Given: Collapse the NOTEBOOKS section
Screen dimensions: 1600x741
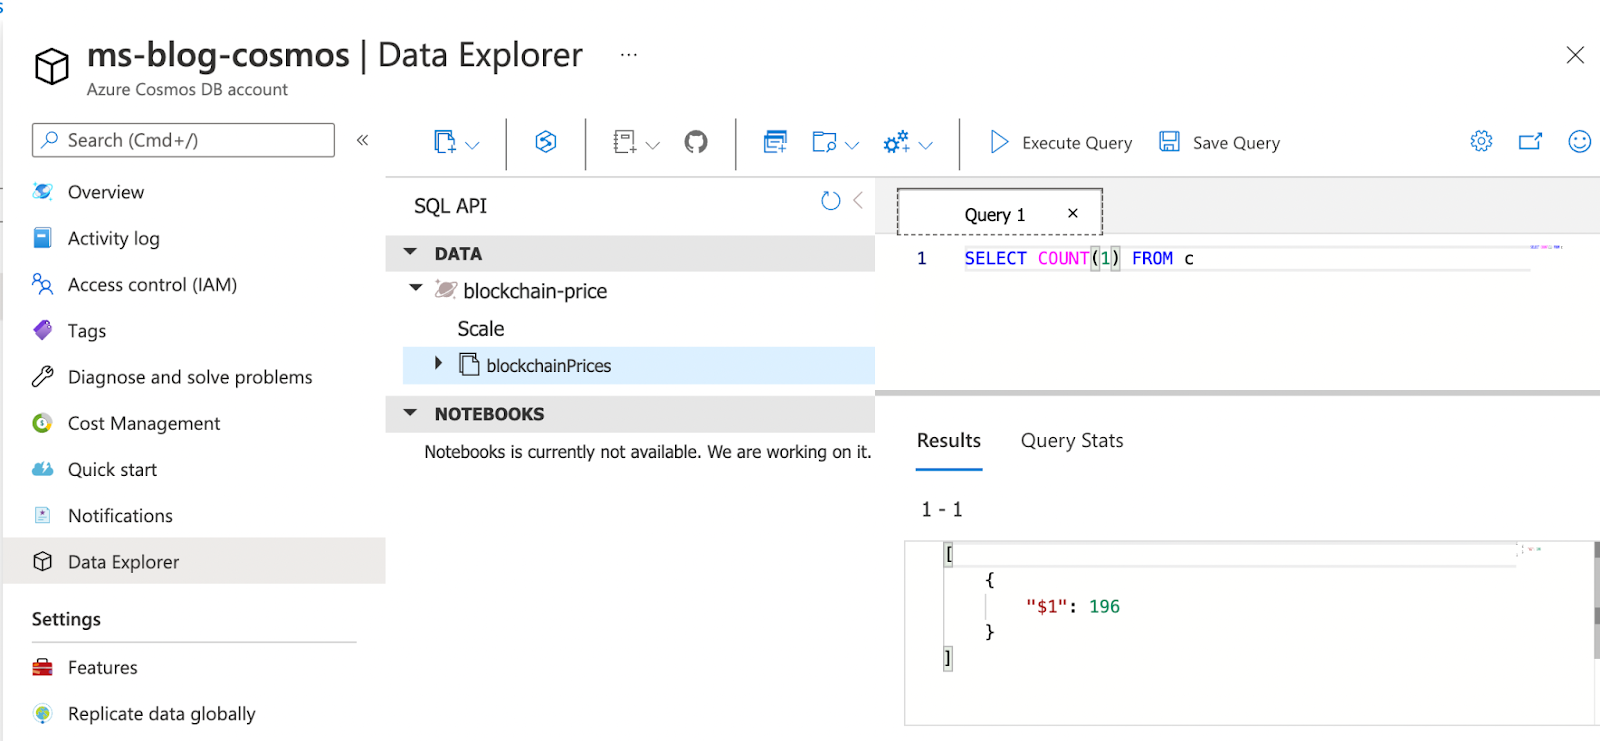Looking at the screenshot, I should (x=410, y=412).
